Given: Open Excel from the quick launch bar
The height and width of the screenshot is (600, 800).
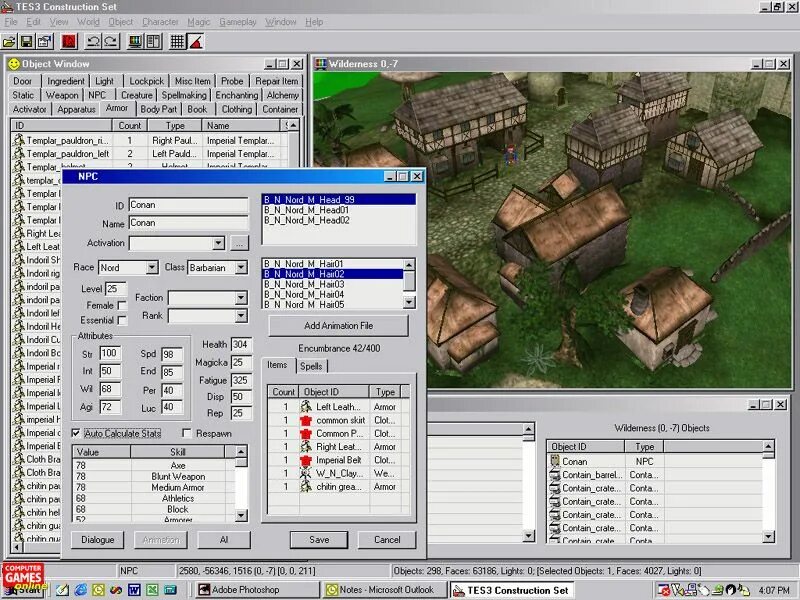Looking at the screenshot, I should [x=152, y=590].
